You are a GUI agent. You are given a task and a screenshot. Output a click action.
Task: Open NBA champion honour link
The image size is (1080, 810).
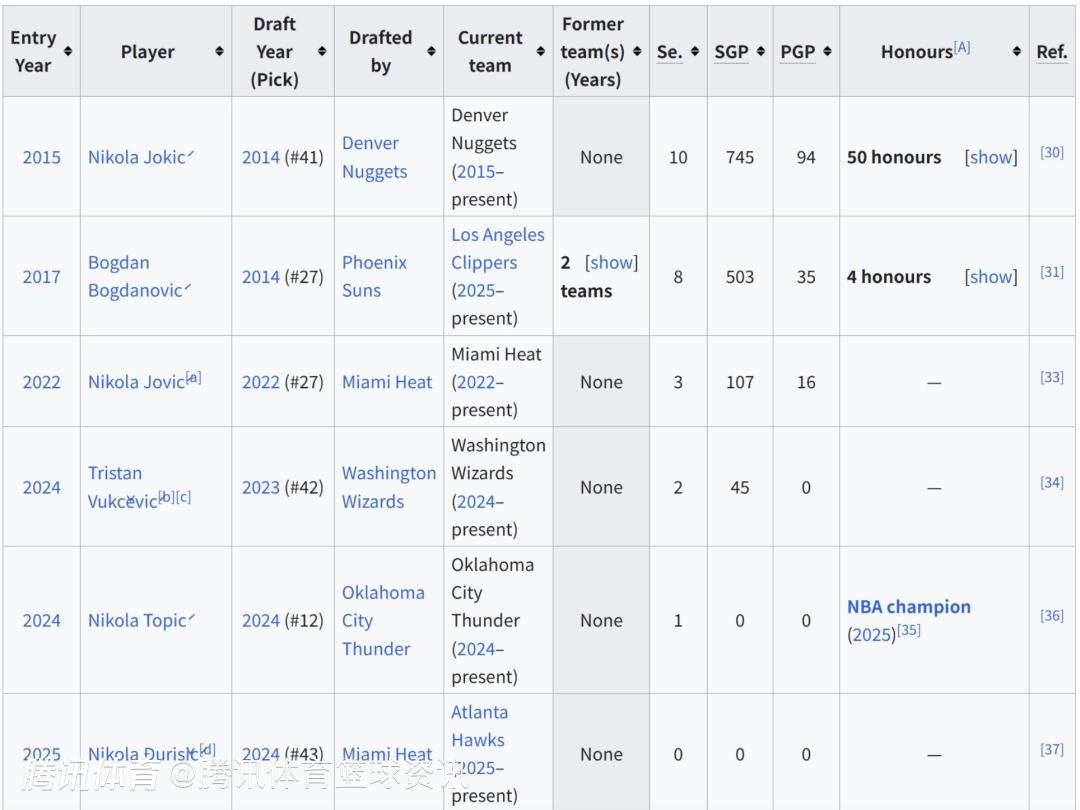[x=908, y=607]
